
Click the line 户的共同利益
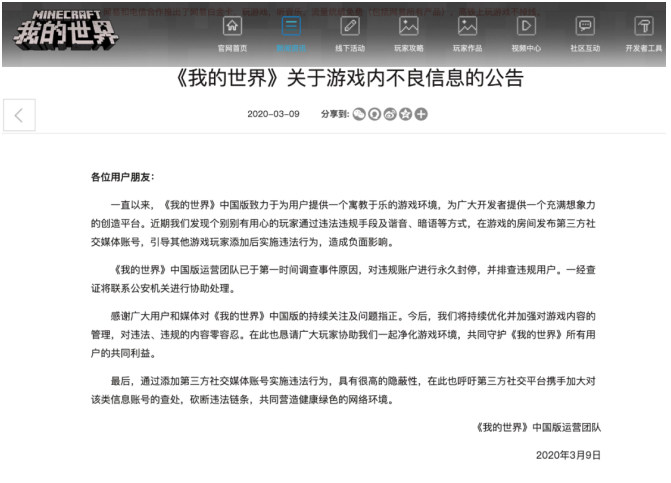[124, 354]
